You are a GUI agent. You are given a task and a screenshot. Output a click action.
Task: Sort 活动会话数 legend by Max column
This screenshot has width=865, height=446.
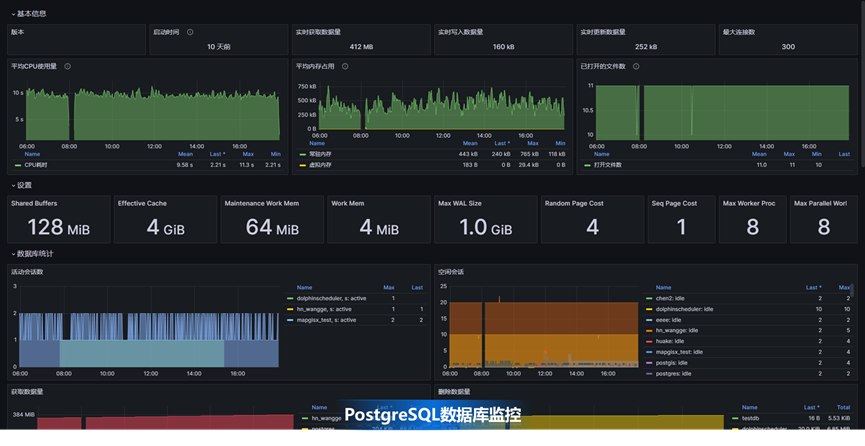pyautogui.click(x=389, y=288)
